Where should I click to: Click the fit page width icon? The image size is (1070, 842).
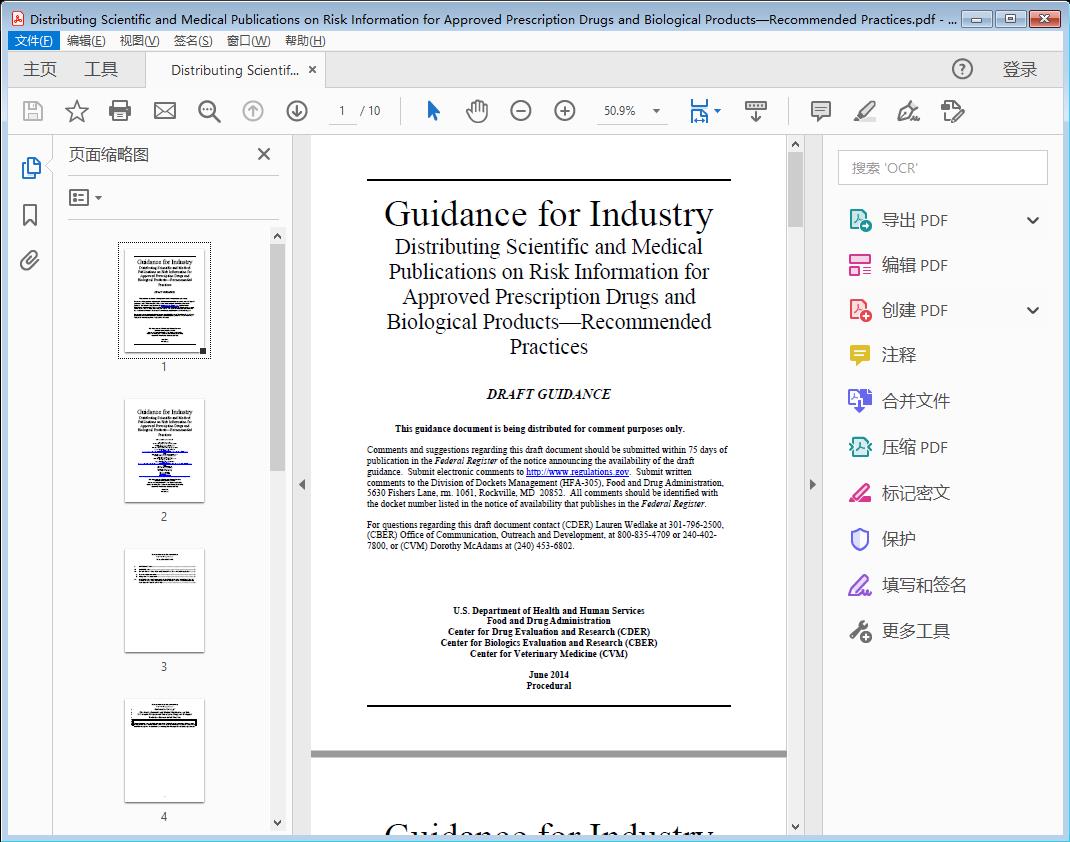(x=699, y=111)
